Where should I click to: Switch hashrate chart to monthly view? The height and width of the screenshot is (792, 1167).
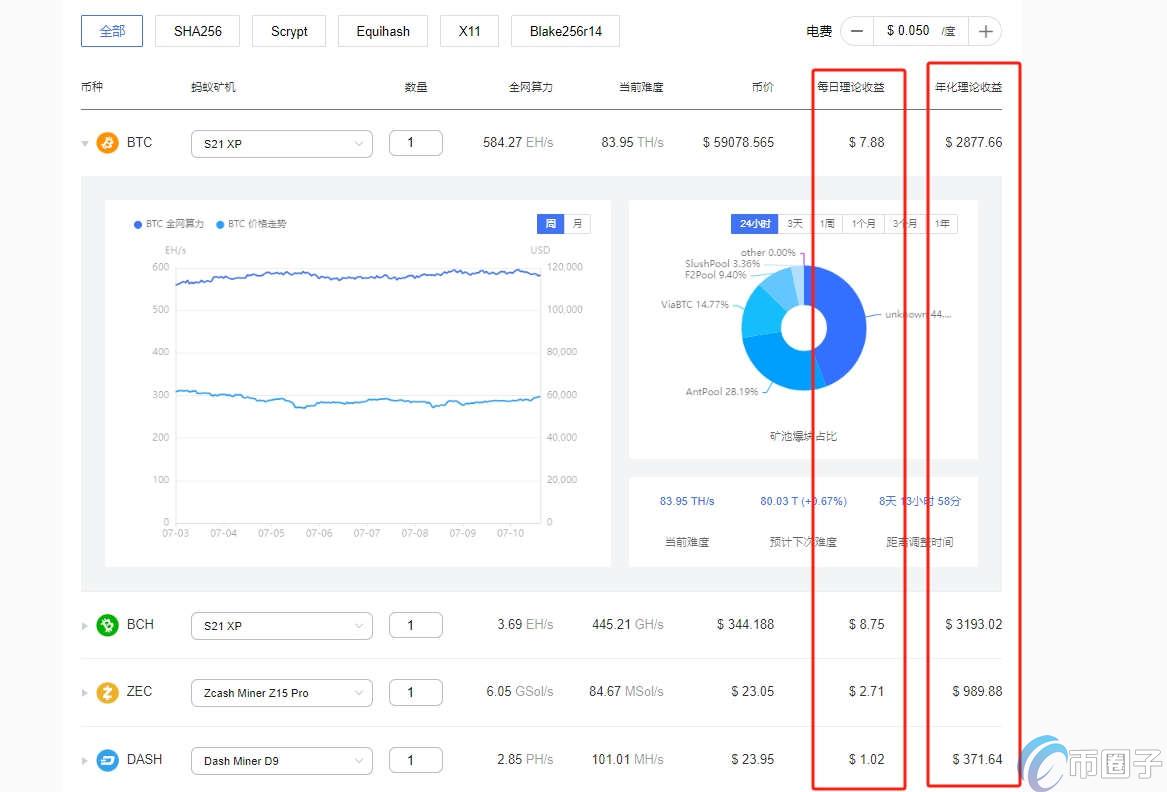[578, 224]
